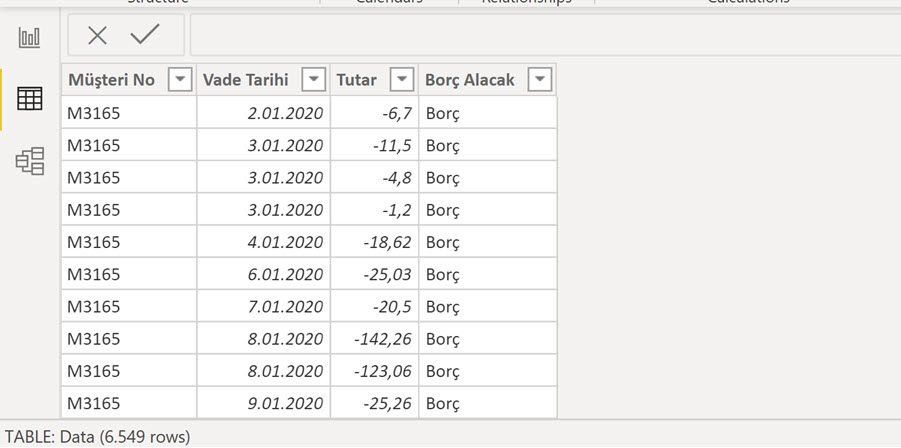Select the Tutar column header

tap(374, 80)
